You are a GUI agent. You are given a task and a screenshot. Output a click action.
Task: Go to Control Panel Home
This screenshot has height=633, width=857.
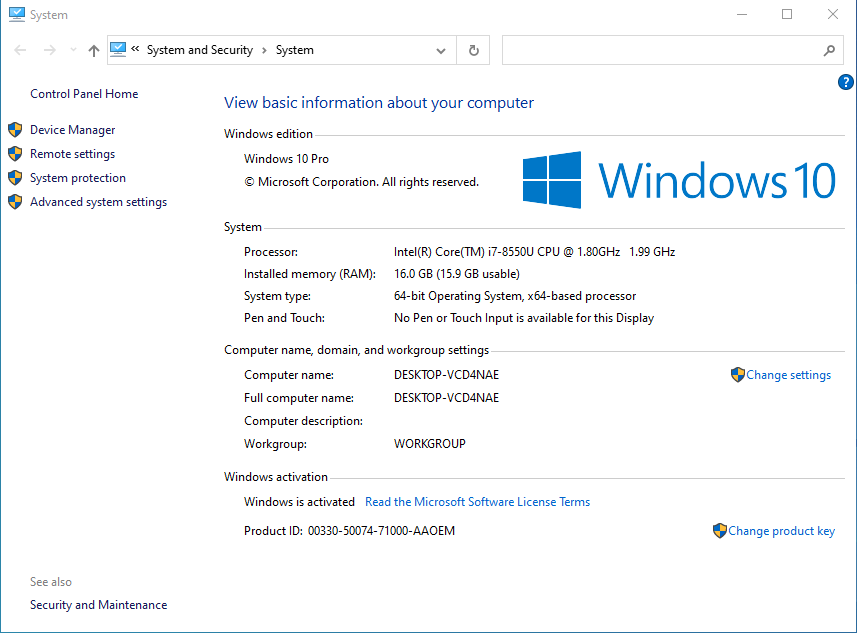[84, 94]
